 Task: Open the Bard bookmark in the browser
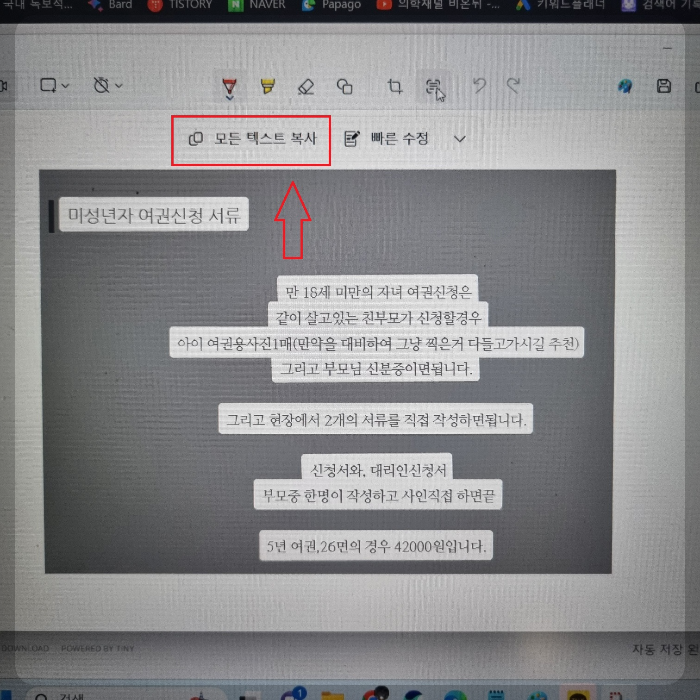(x=110, y=5)
